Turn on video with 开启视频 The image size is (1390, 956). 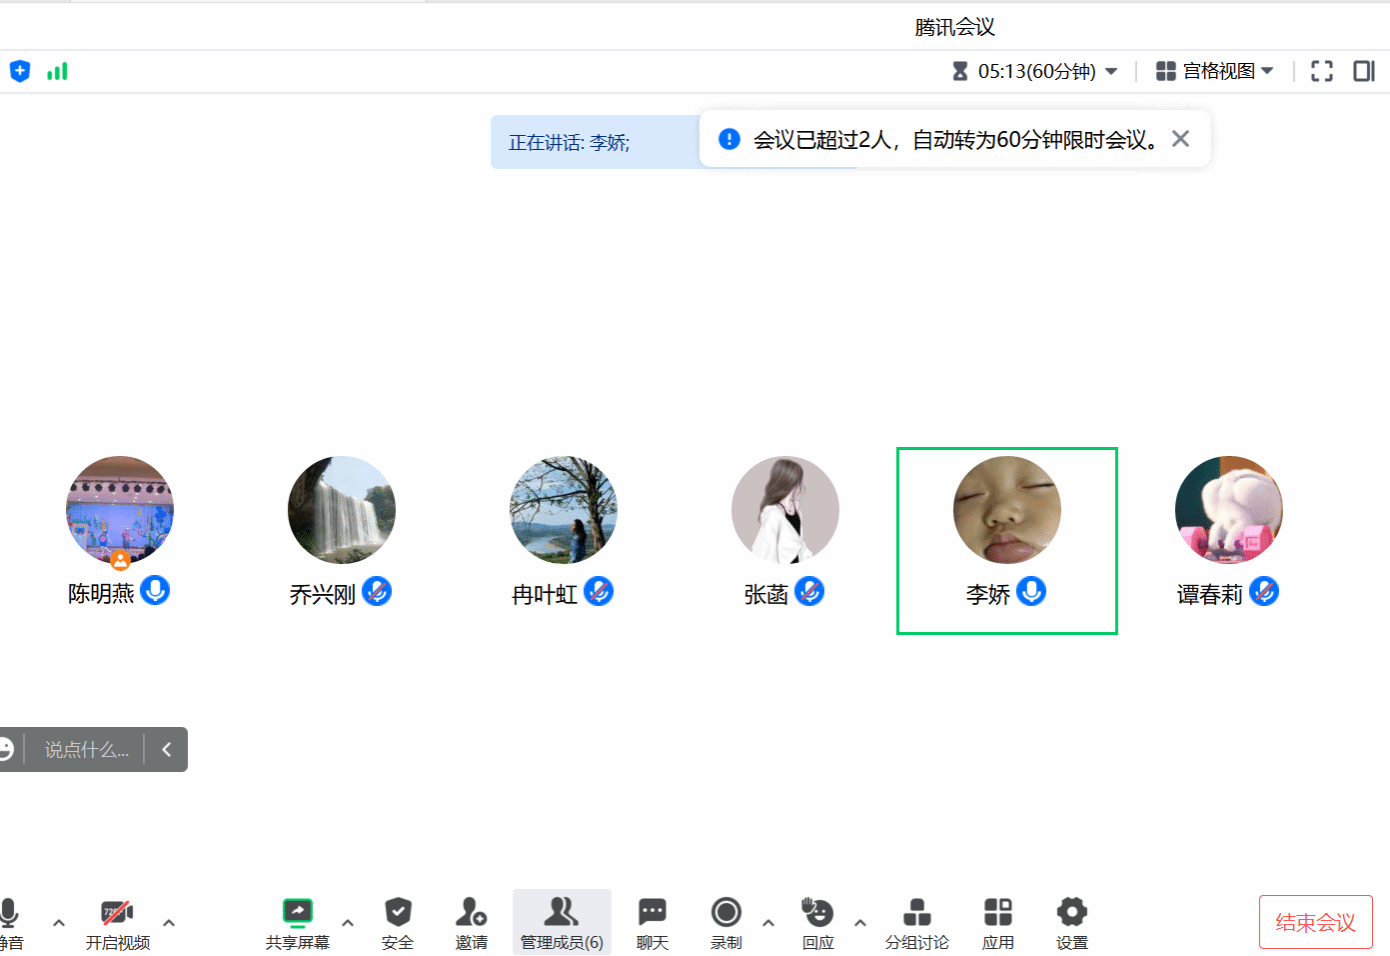pos(117,913)
